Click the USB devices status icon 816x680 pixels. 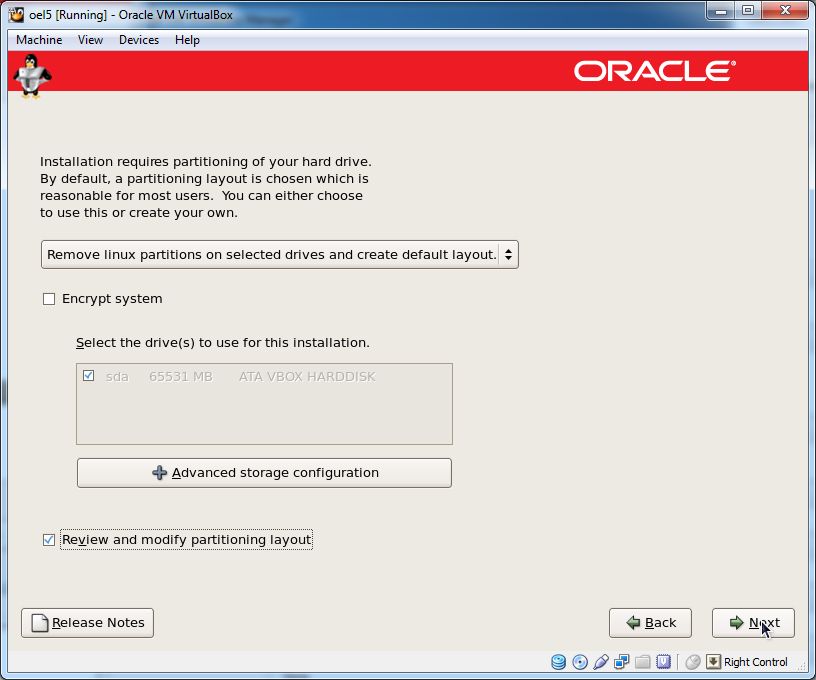pyautogui.click(x=601, y=662)
